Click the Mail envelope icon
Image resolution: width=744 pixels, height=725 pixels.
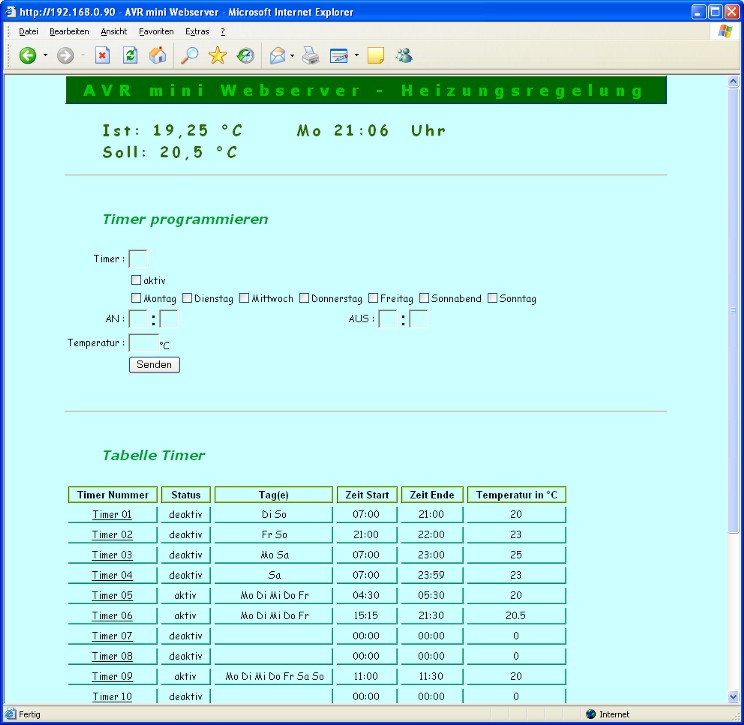tap(278, 56)
